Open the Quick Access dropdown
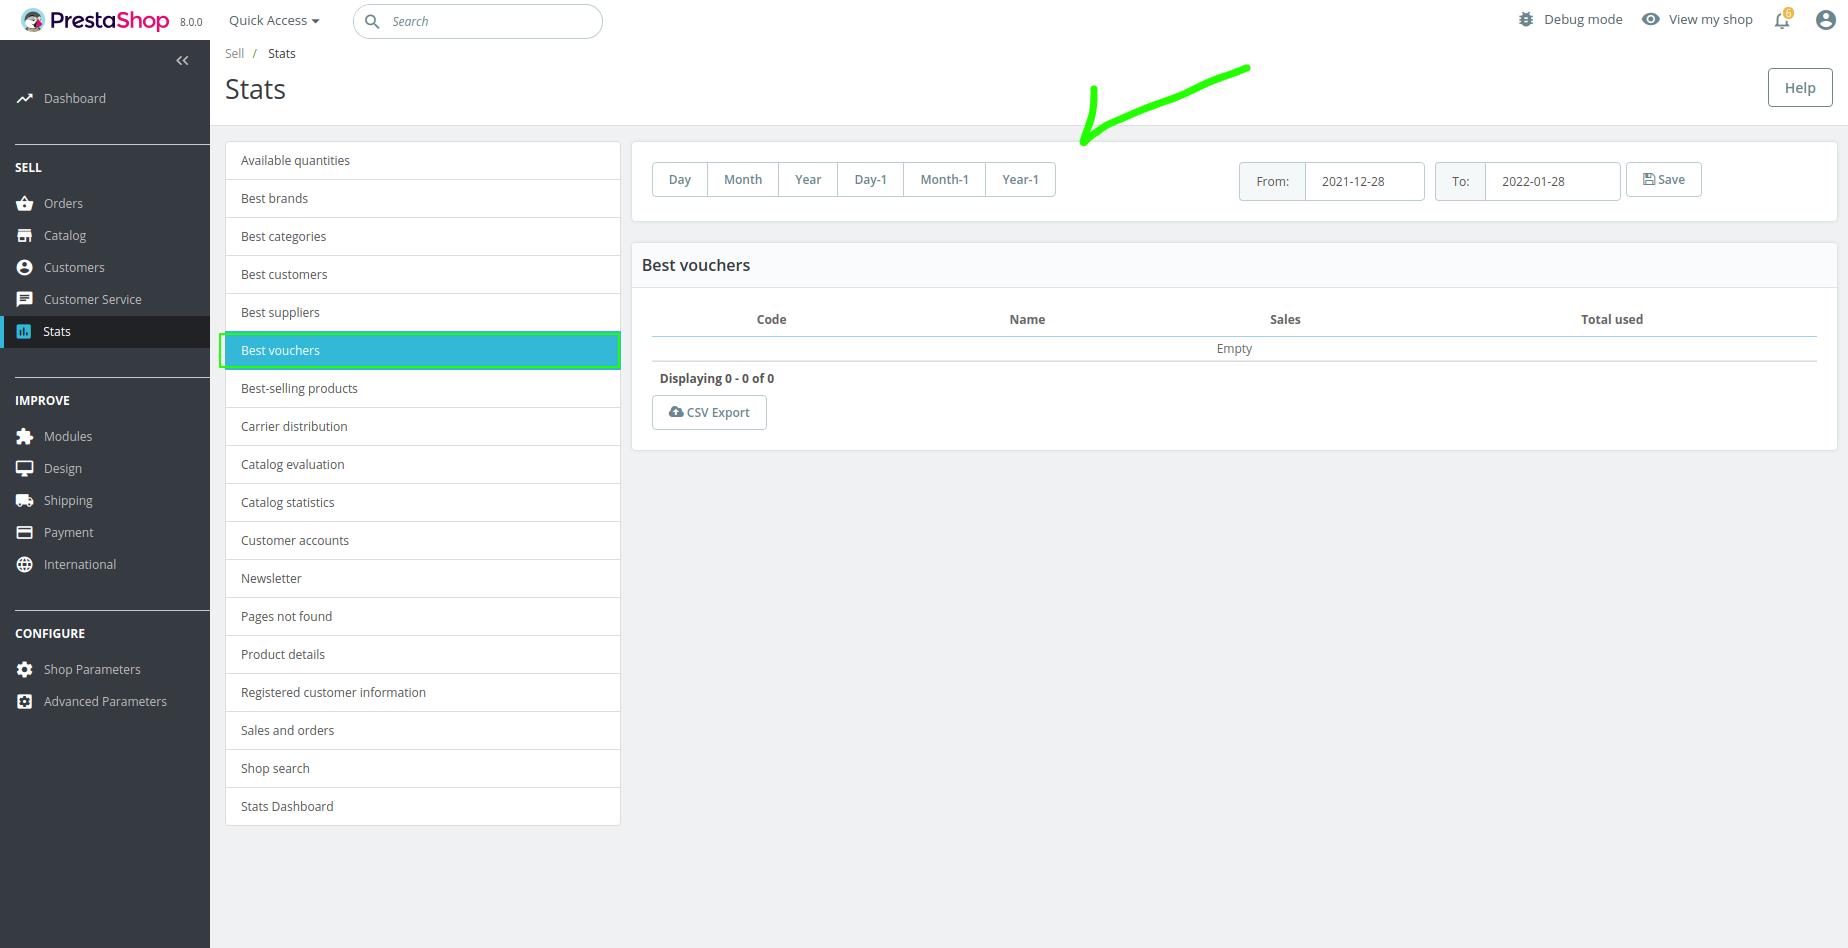Image resolution: width=1848 pixels, height=948 pixels. tap(272, 20)
